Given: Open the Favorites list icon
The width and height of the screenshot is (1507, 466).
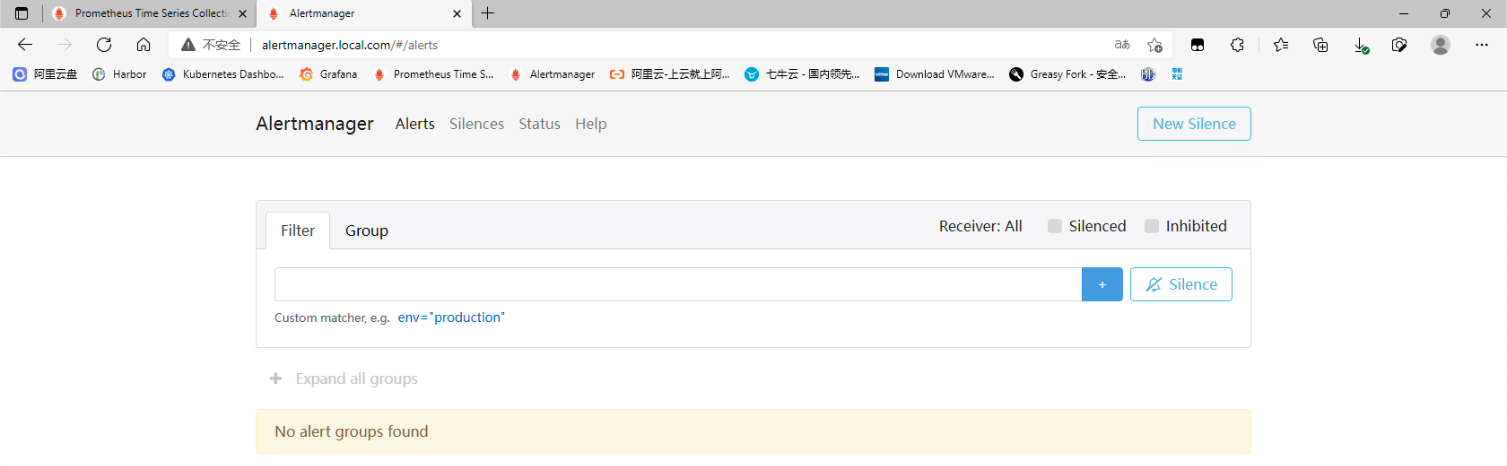Looking at the screenshot, I should (1281, 45).
